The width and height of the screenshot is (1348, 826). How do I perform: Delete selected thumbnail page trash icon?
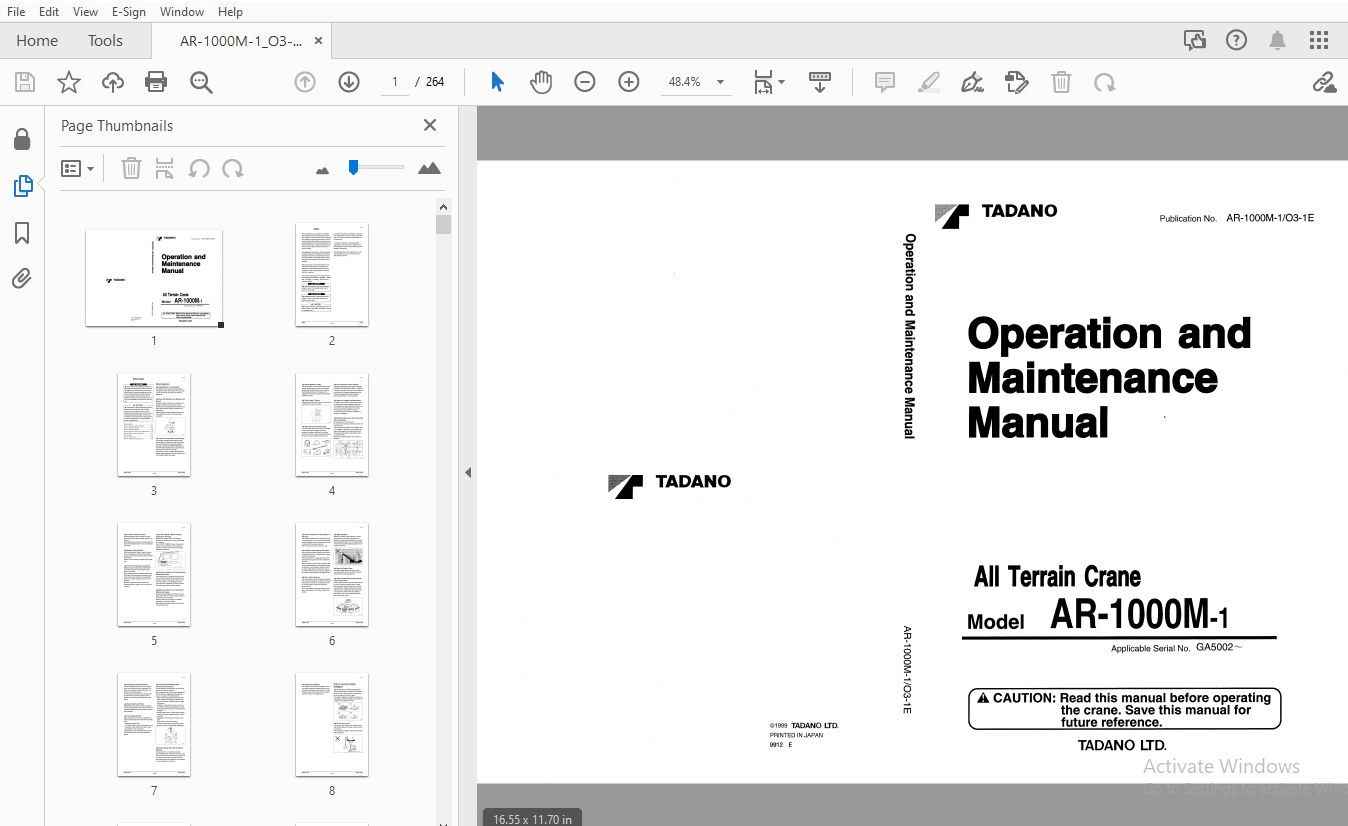[131, 168]
